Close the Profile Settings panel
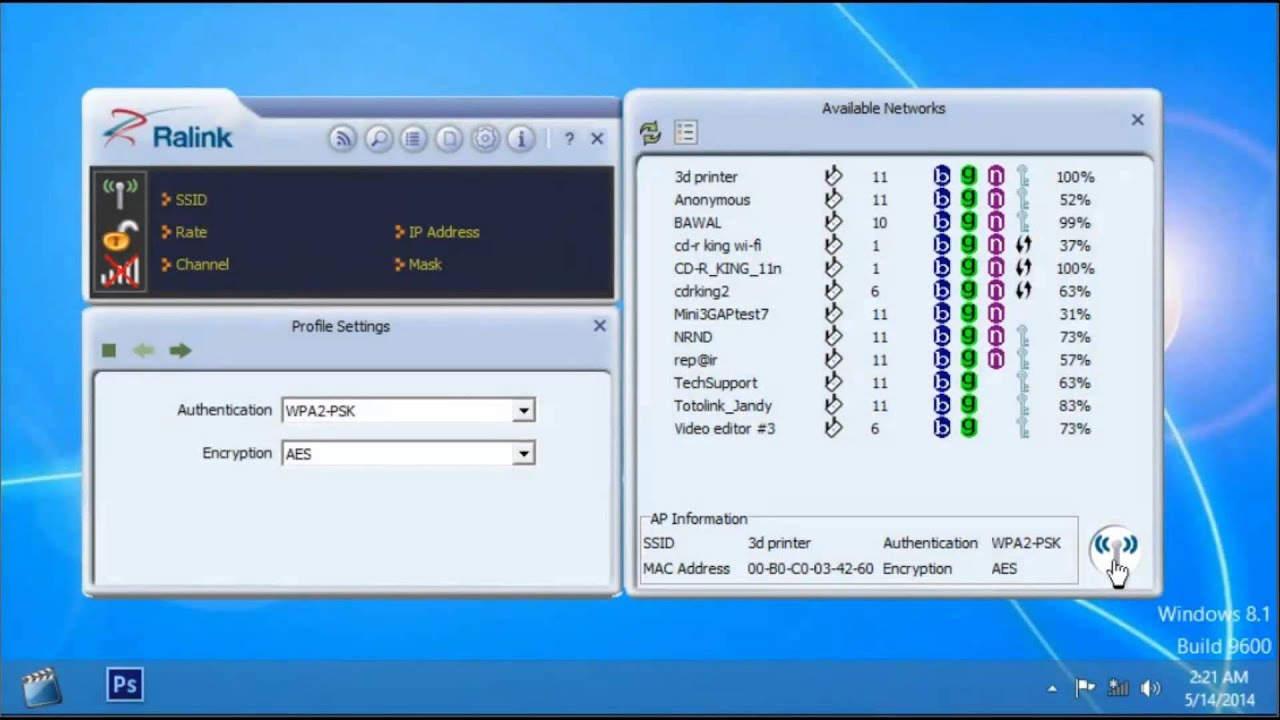Image resolution: width=1280 pixels, height=720 pixels. click(599, 326)
